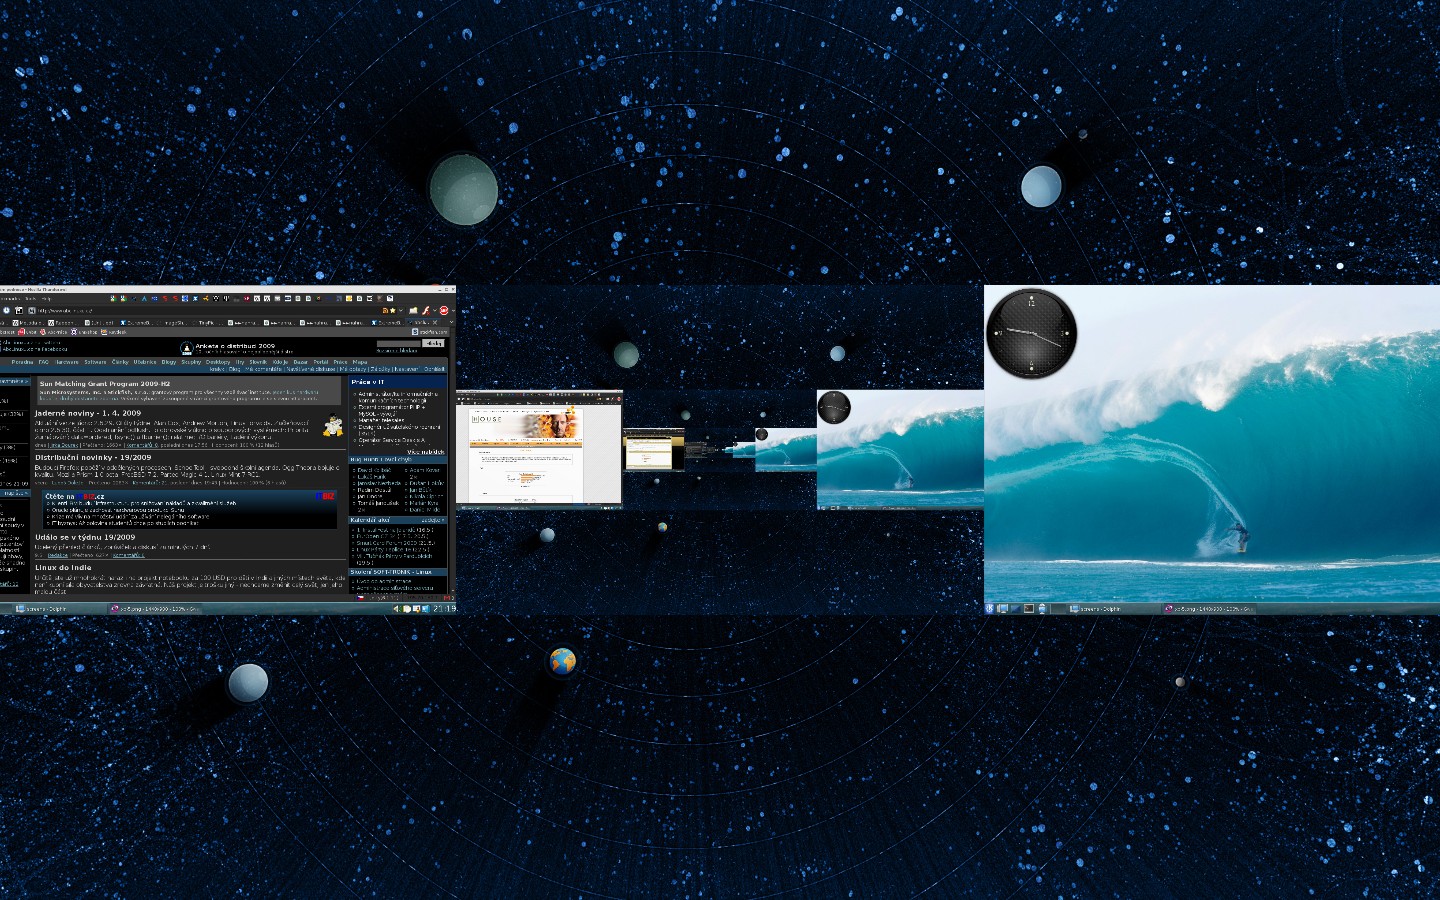Image resolution: width=1440 pixels, height=900 pixels.
Task: Click the show desktop monitor icon beside Kickoff
Action: pyautogui.click(x=1002, y=608)
